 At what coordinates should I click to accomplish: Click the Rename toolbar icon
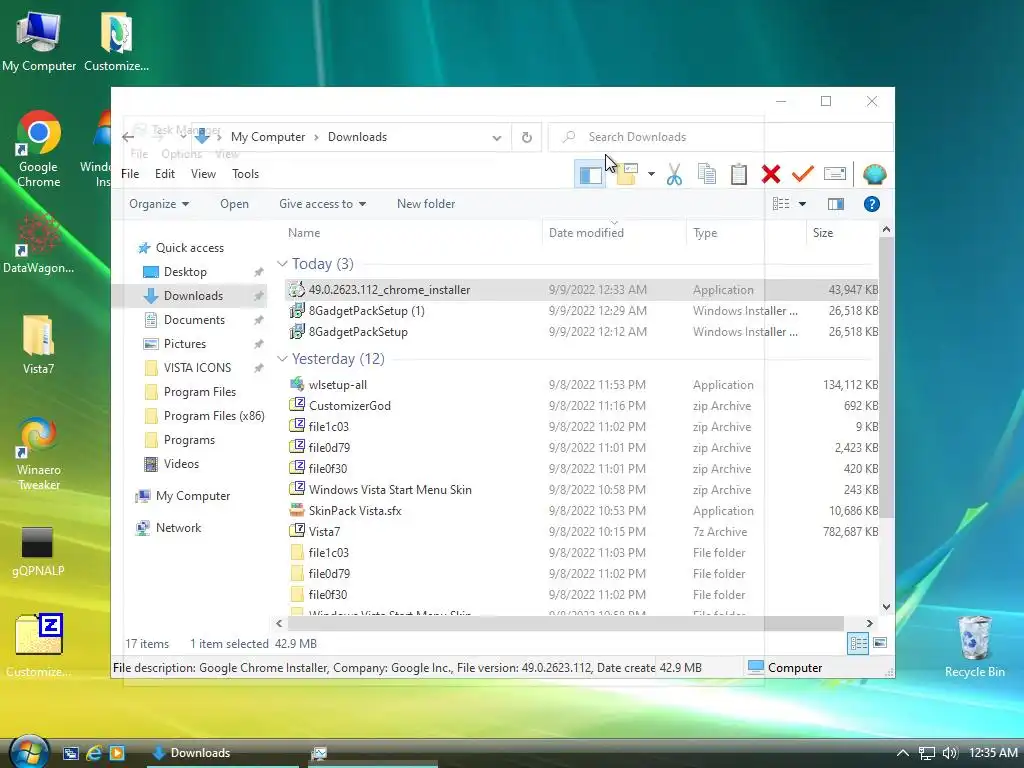pyautogui.click(x=835, y=174)
